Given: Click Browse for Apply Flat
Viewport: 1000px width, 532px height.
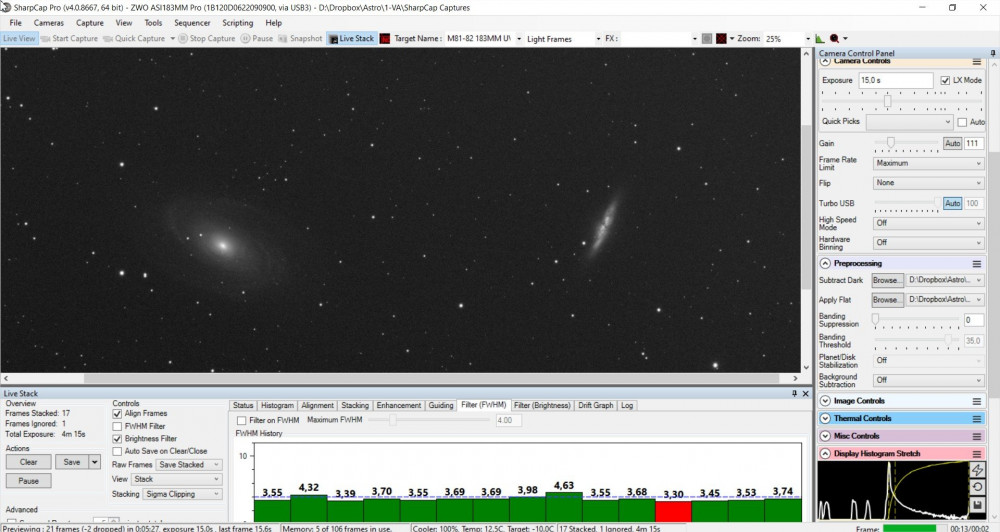Looking at the screenshot, I should (x=888, y=300).
